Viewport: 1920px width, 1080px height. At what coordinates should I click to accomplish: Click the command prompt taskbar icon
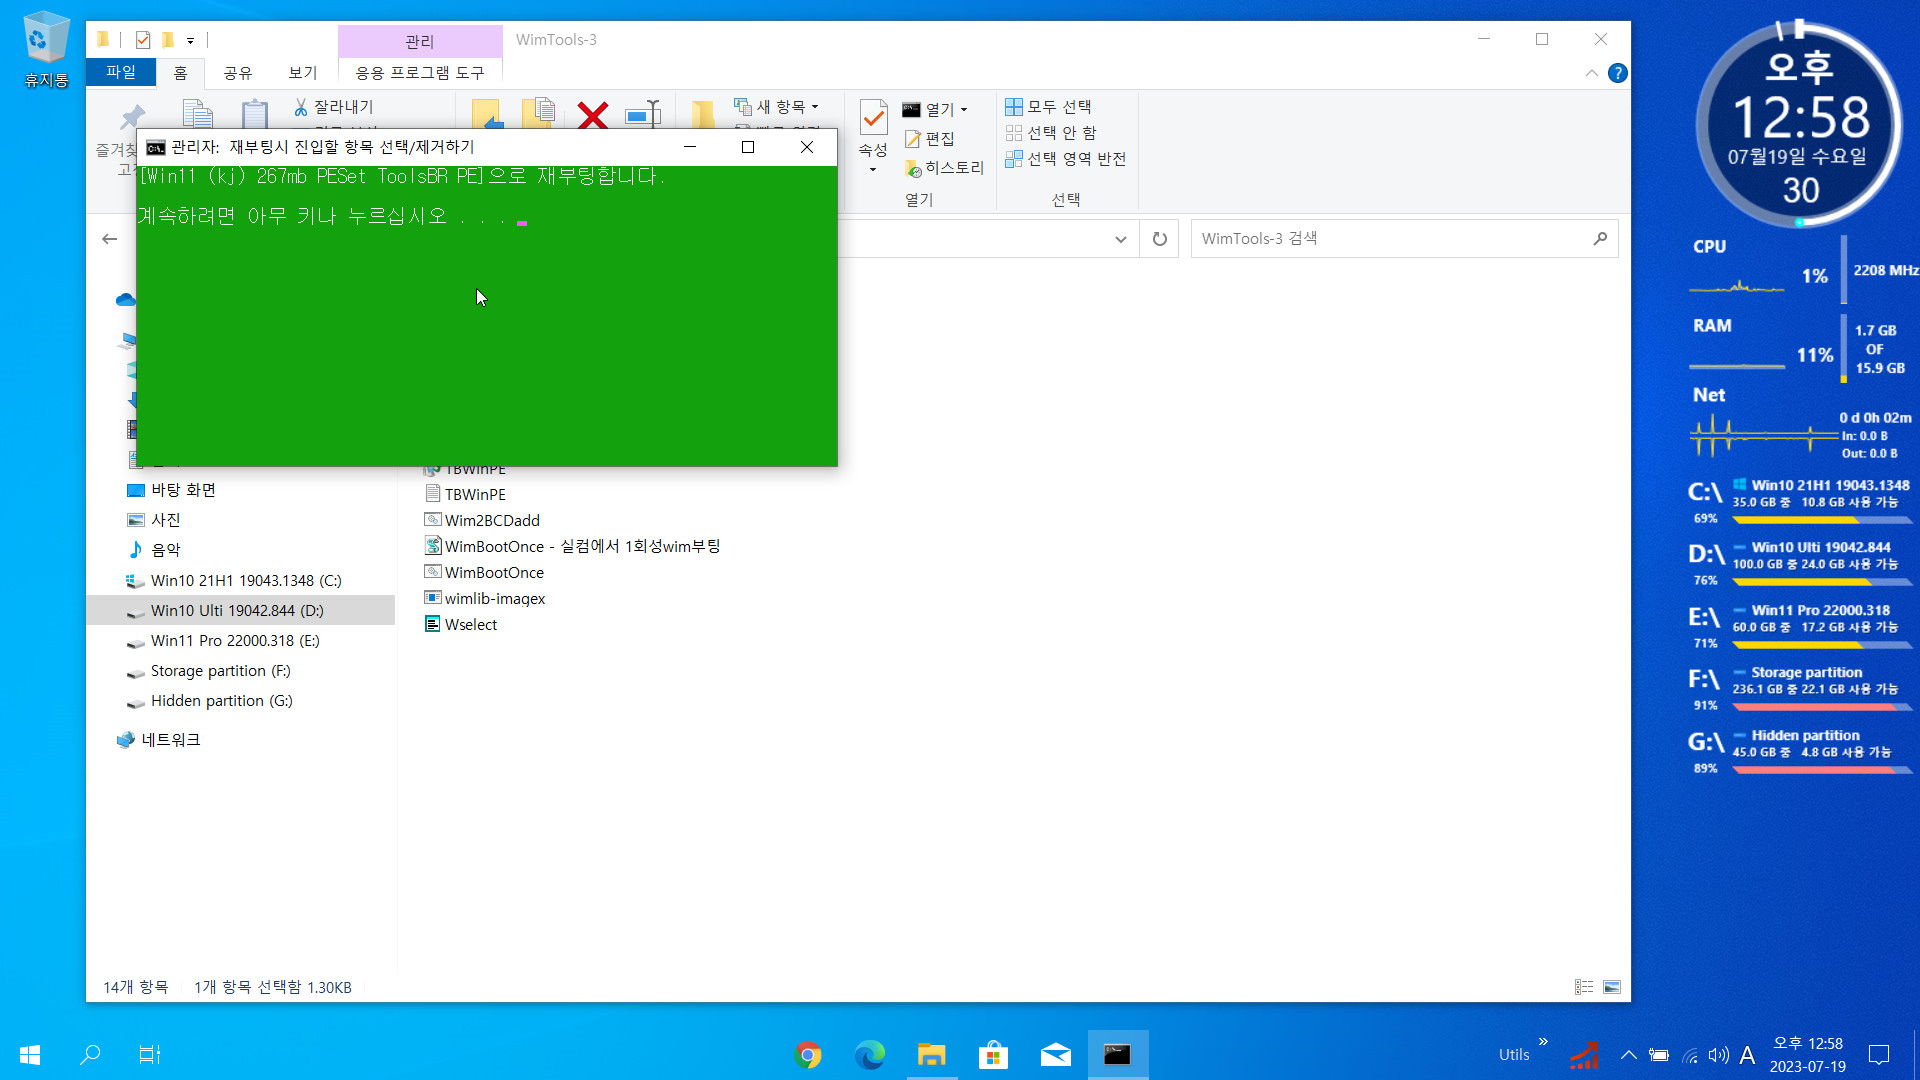click(x=1117, y=1055)
